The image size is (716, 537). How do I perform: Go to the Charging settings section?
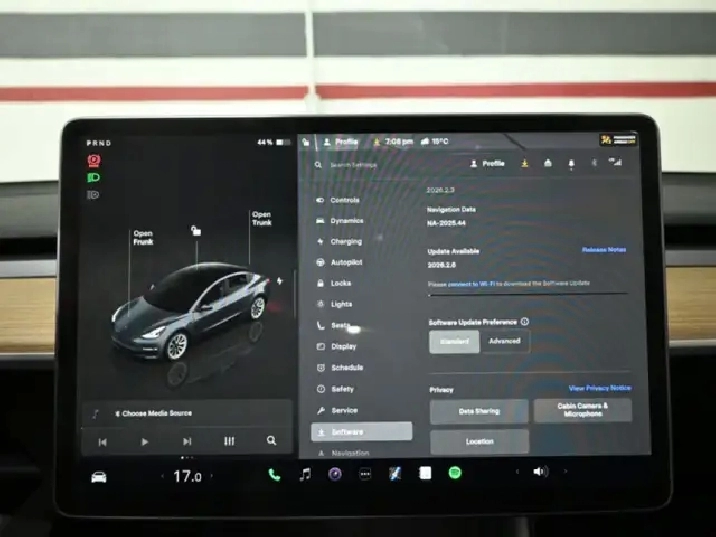click(x=346, y=241)
